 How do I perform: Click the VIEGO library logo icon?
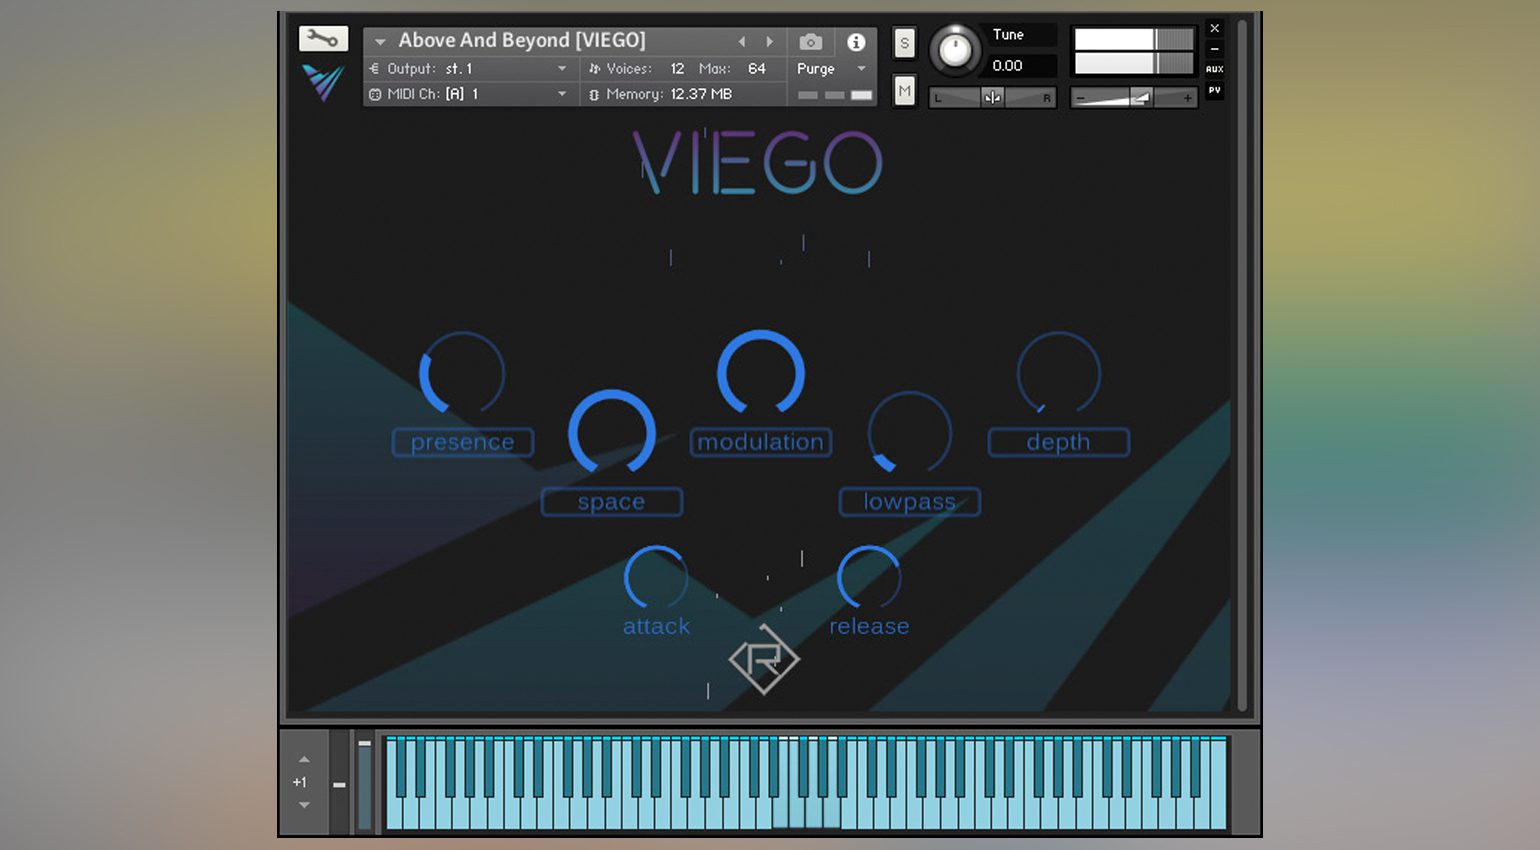pos(323,82)
